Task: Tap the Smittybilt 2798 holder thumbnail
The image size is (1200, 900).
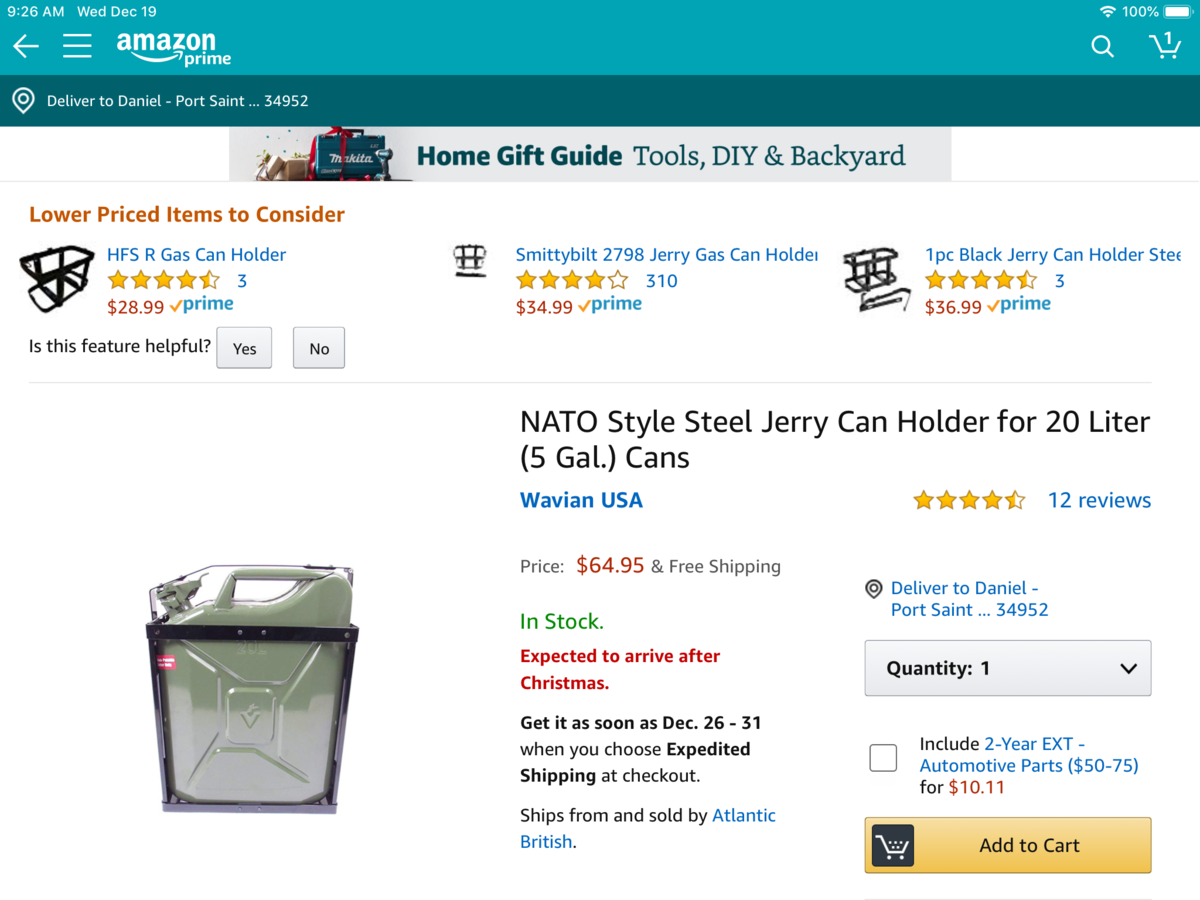Action: click(x=470, y=262)
